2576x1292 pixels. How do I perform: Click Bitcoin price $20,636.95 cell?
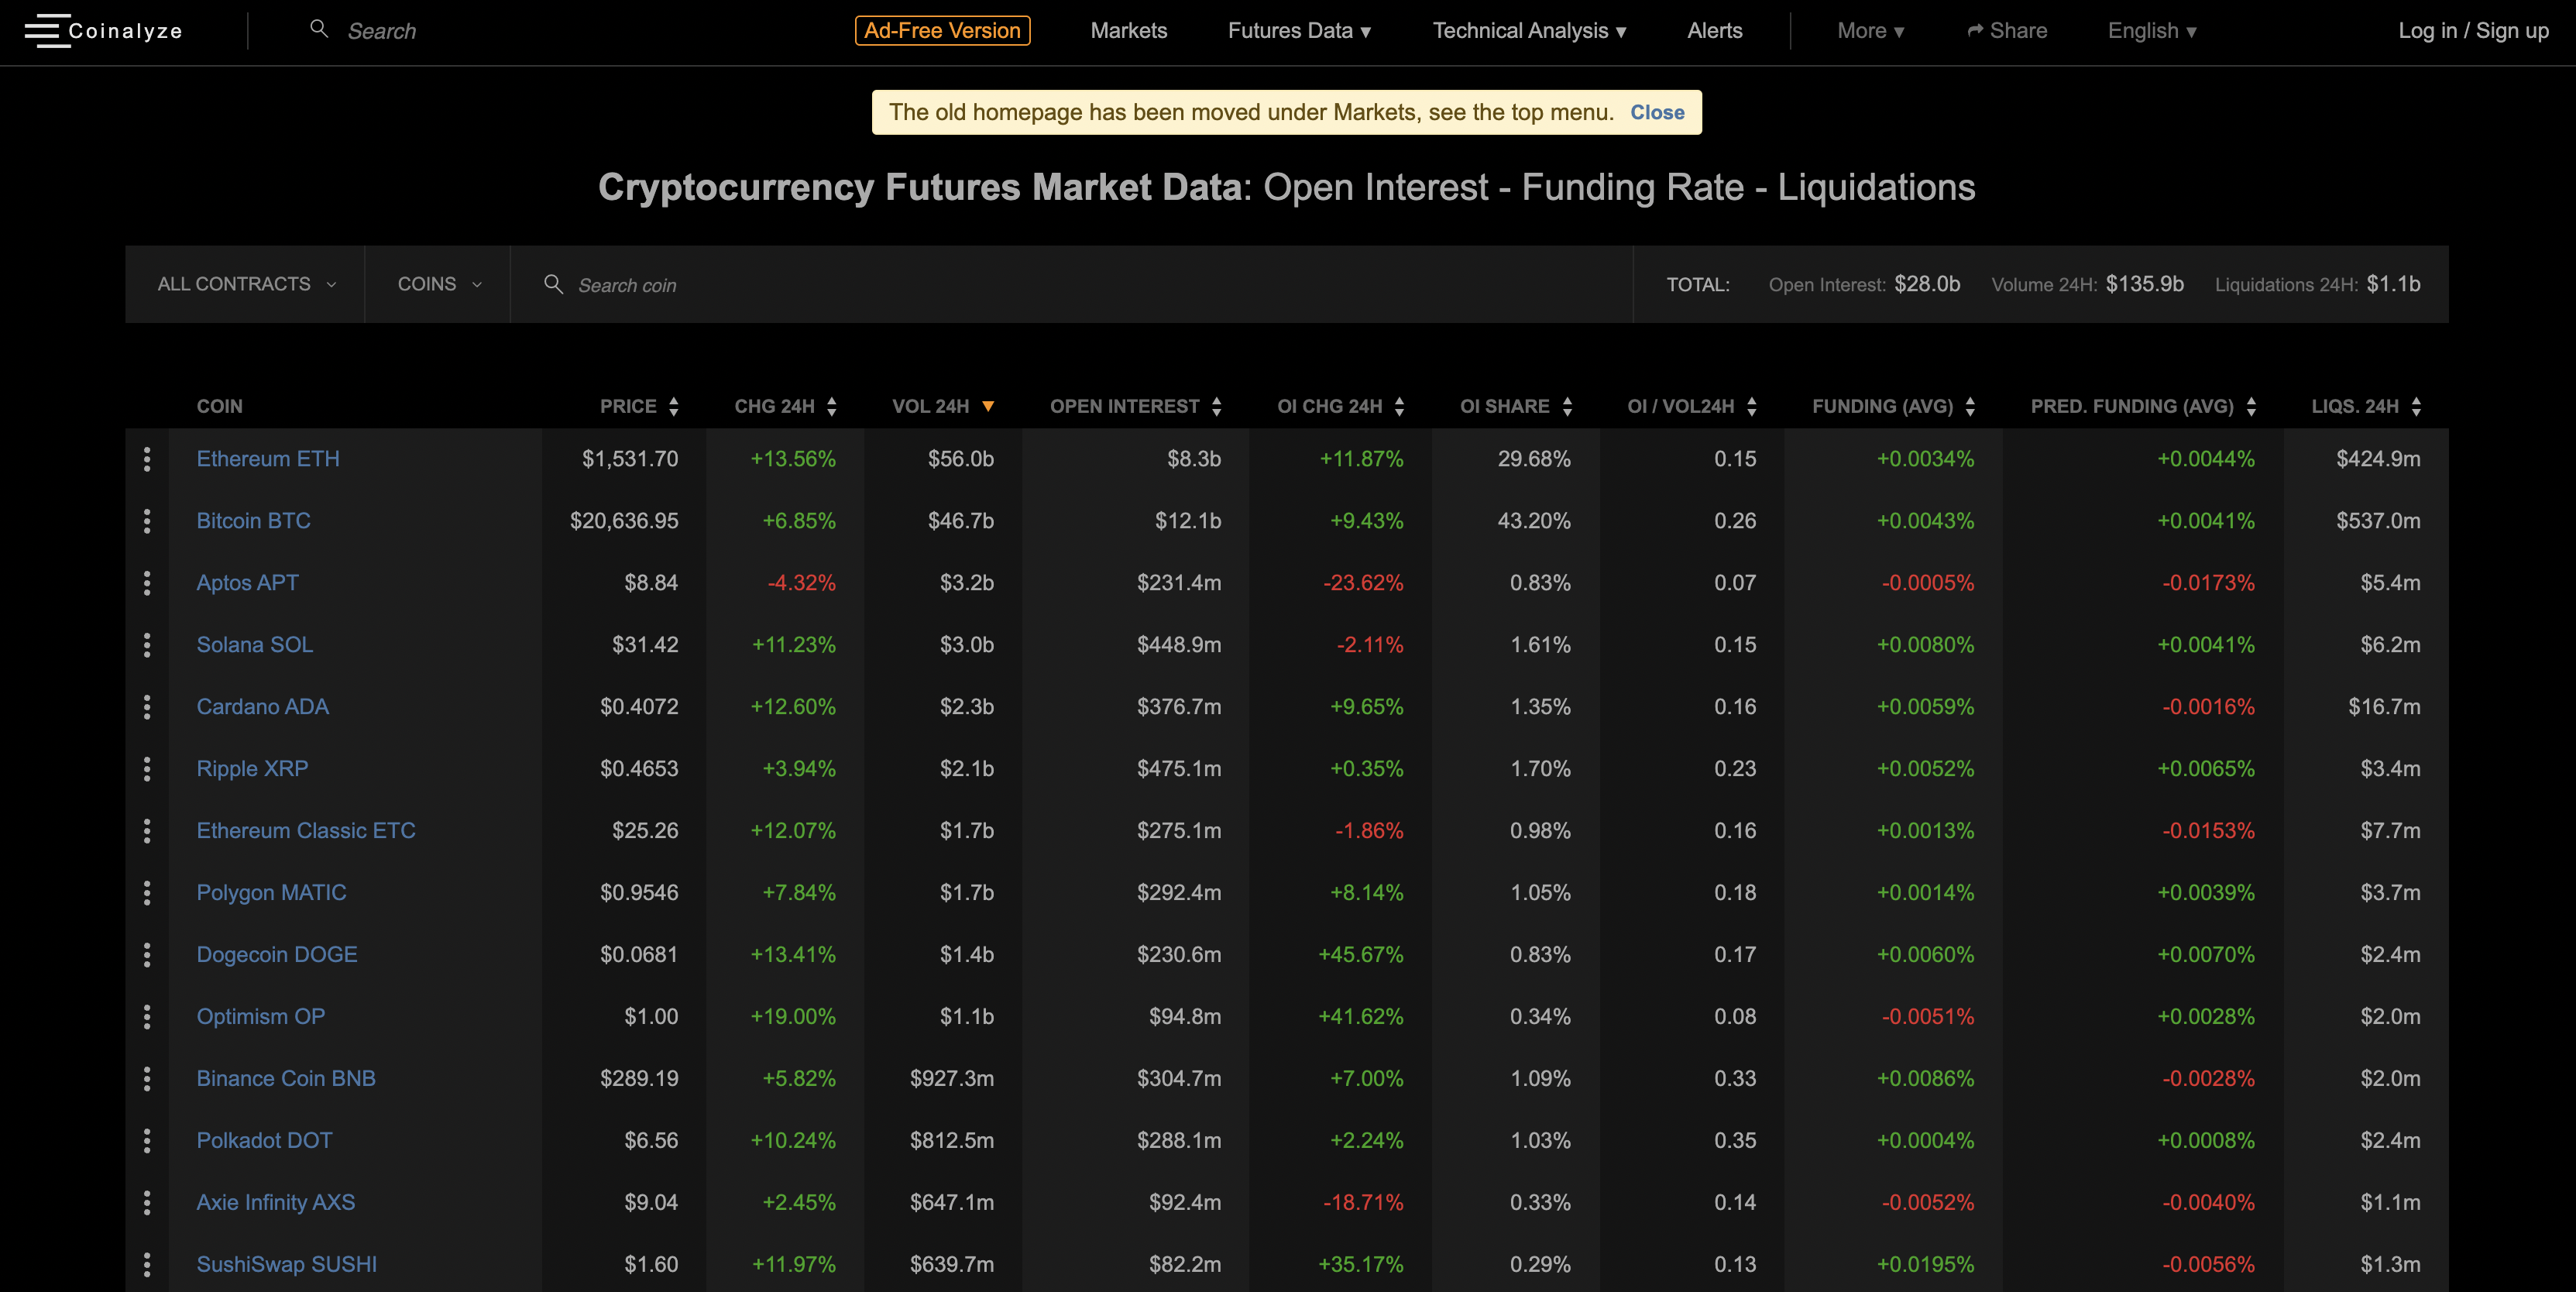coord(624,521)
